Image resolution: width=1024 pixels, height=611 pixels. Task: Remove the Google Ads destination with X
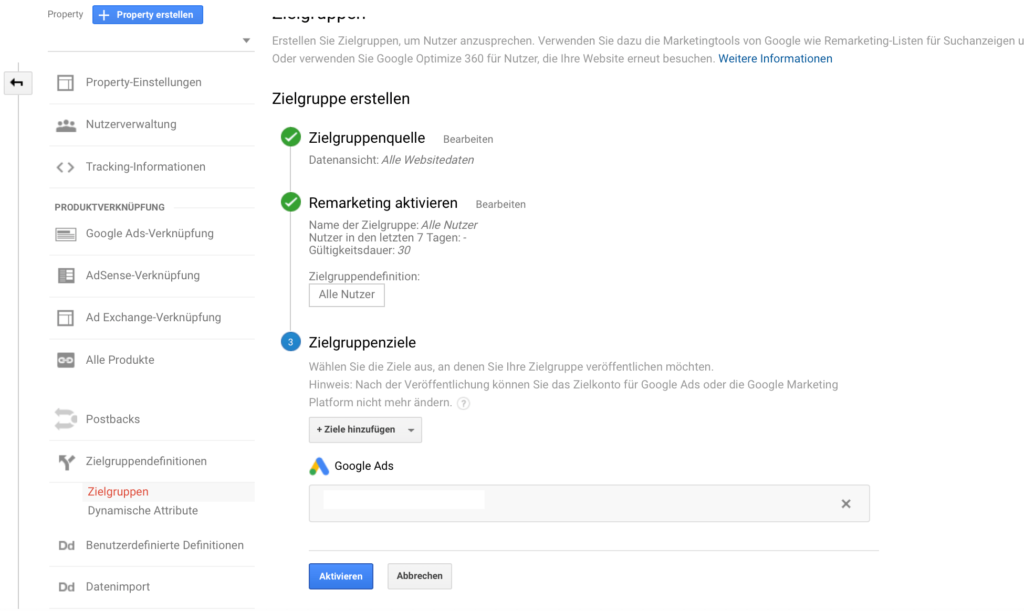846,504
